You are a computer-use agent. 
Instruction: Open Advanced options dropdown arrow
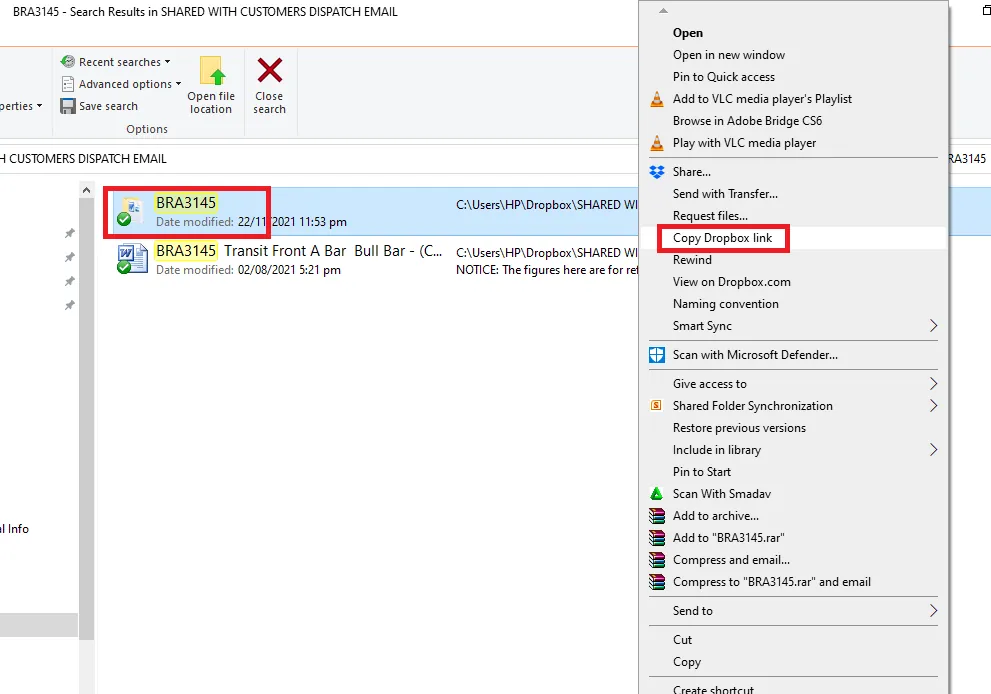178,83
